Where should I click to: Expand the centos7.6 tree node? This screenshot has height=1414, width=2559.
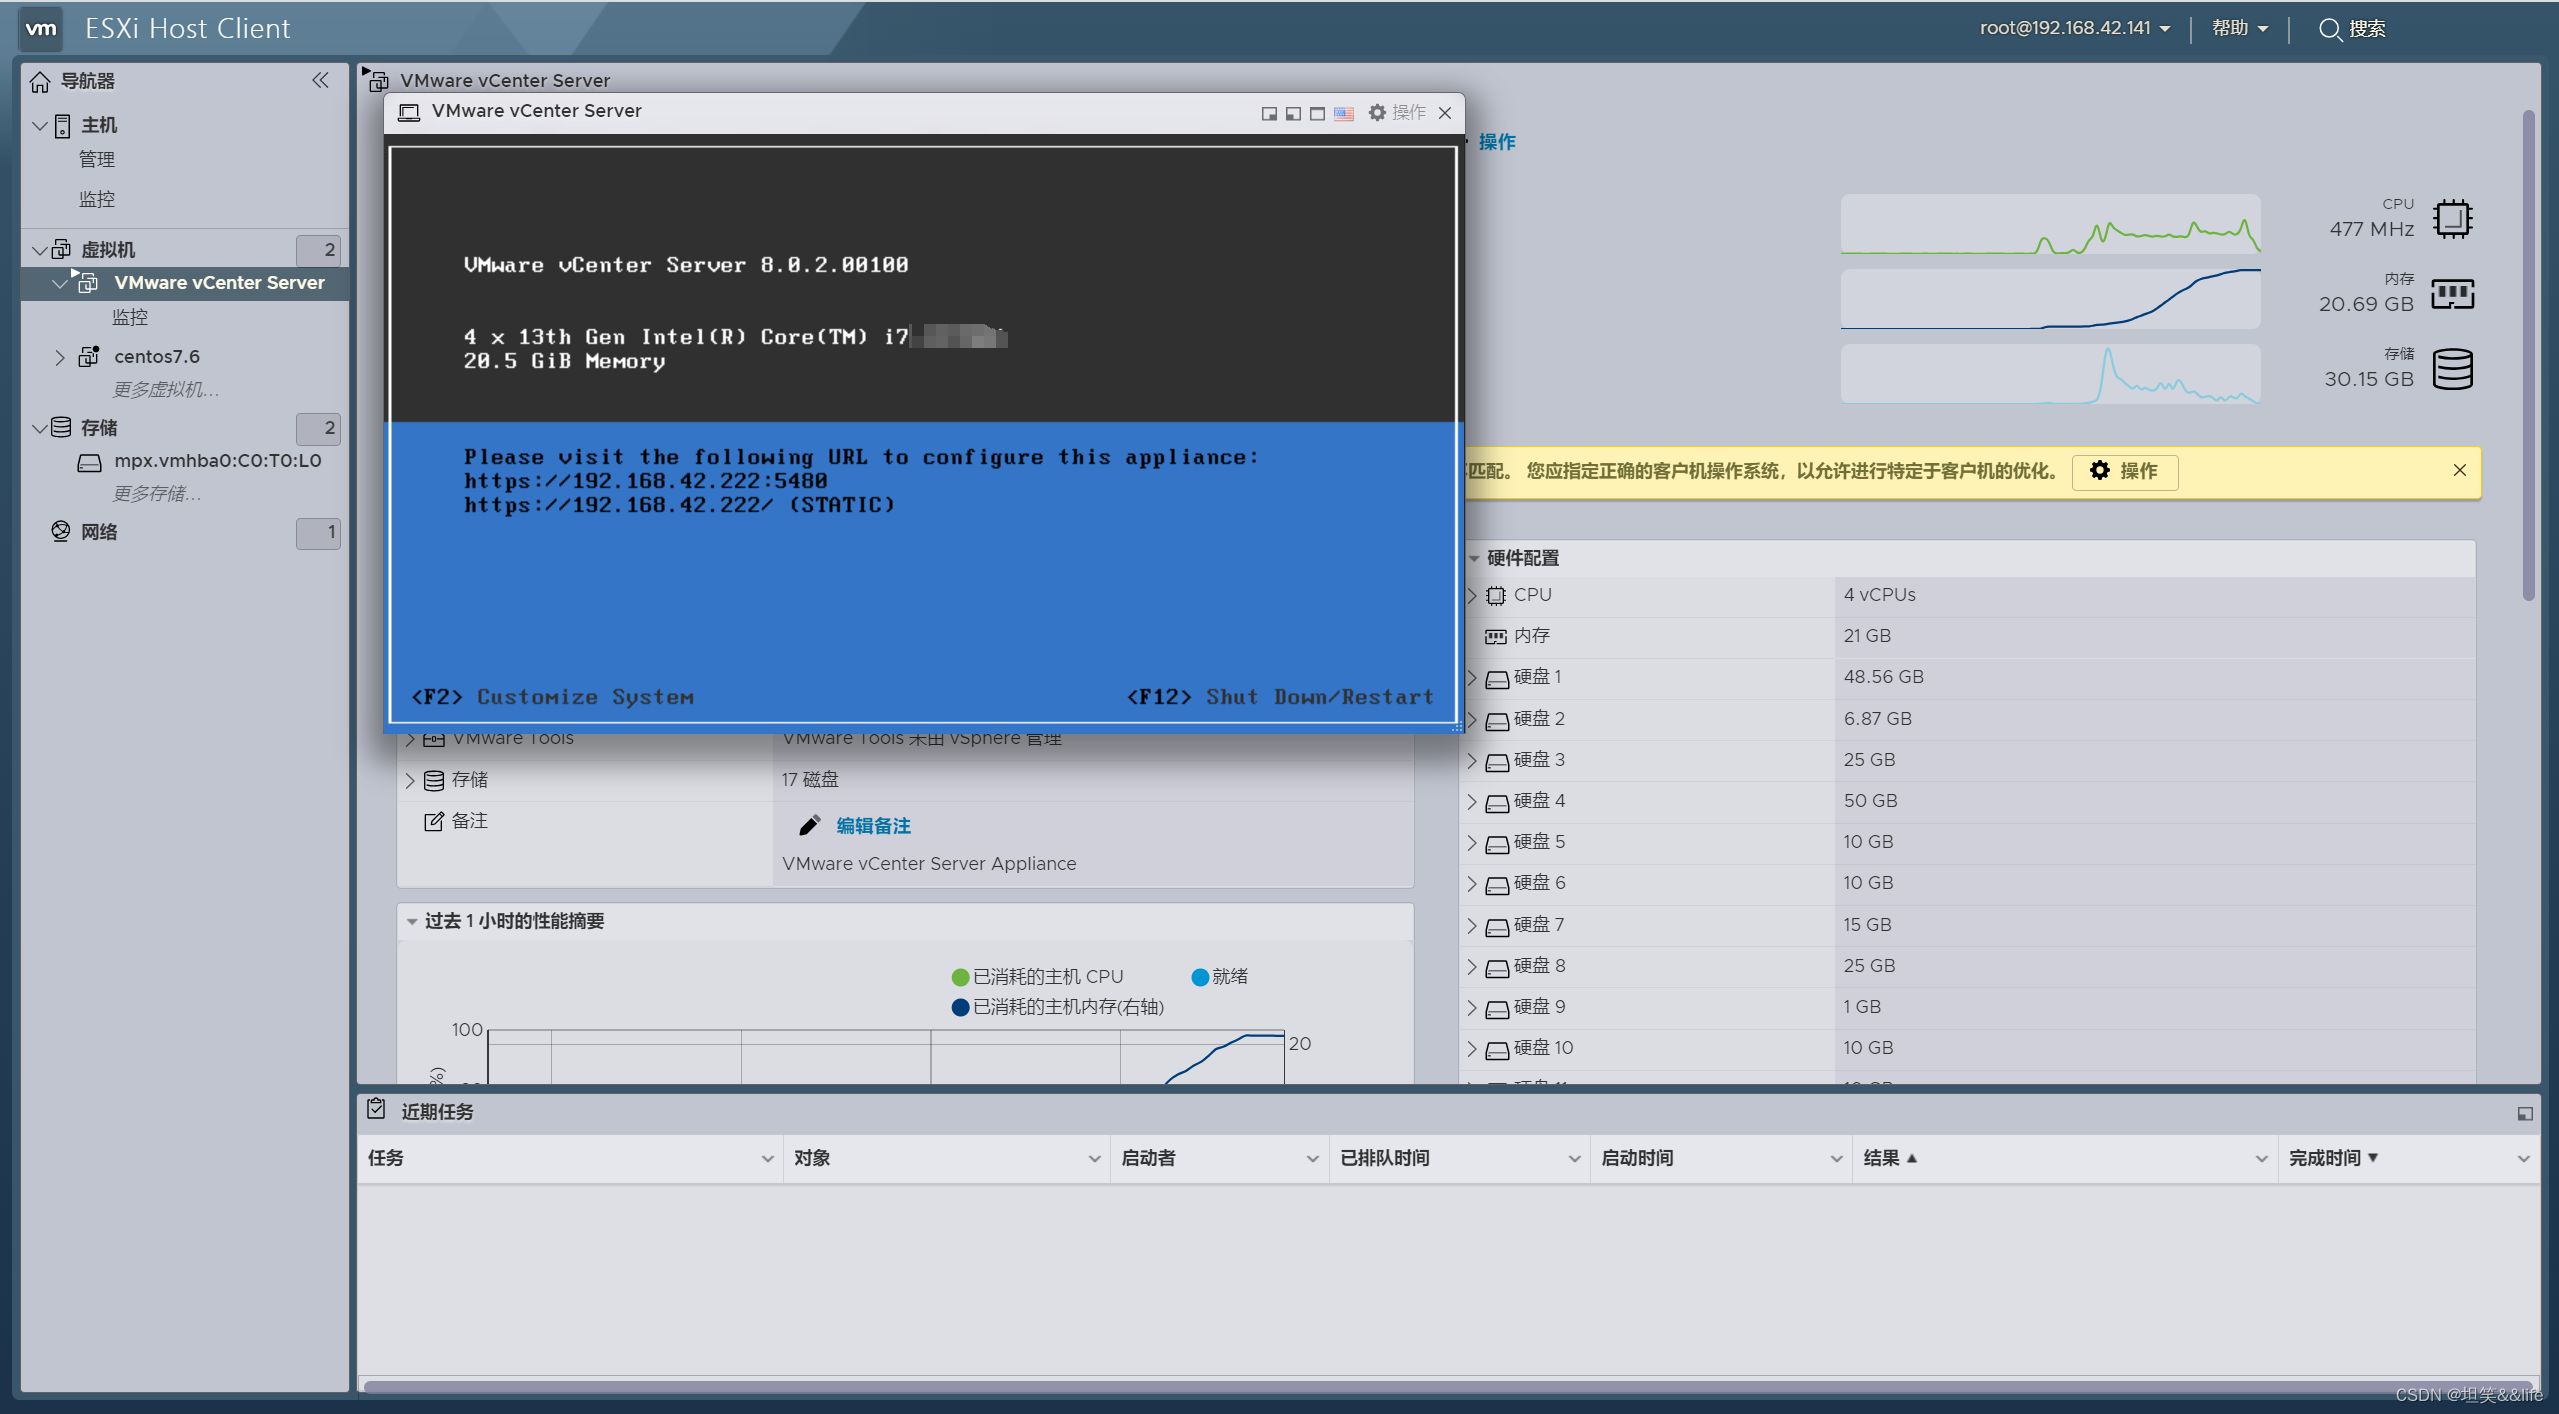coord(59,357)
